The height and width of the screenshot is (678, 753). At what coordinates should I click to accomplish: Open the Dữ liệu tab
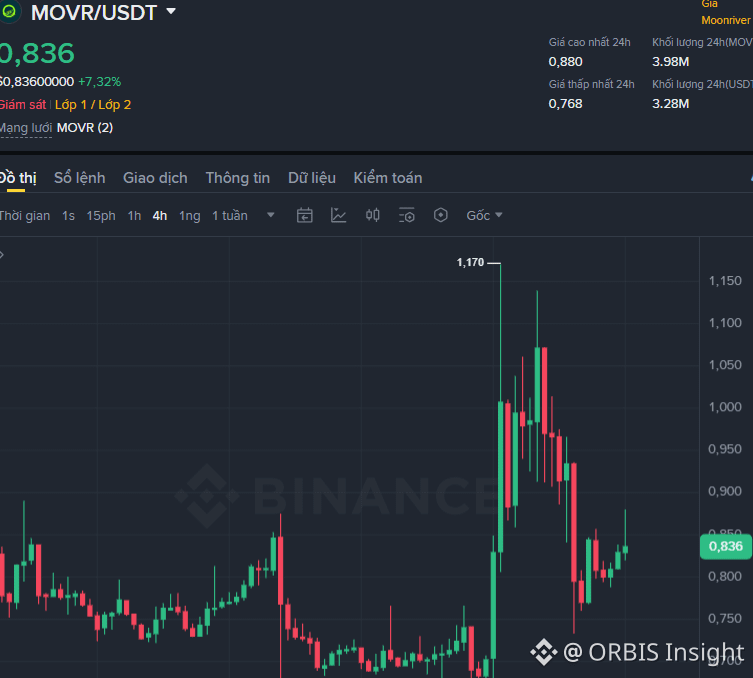tap(312, 178)
